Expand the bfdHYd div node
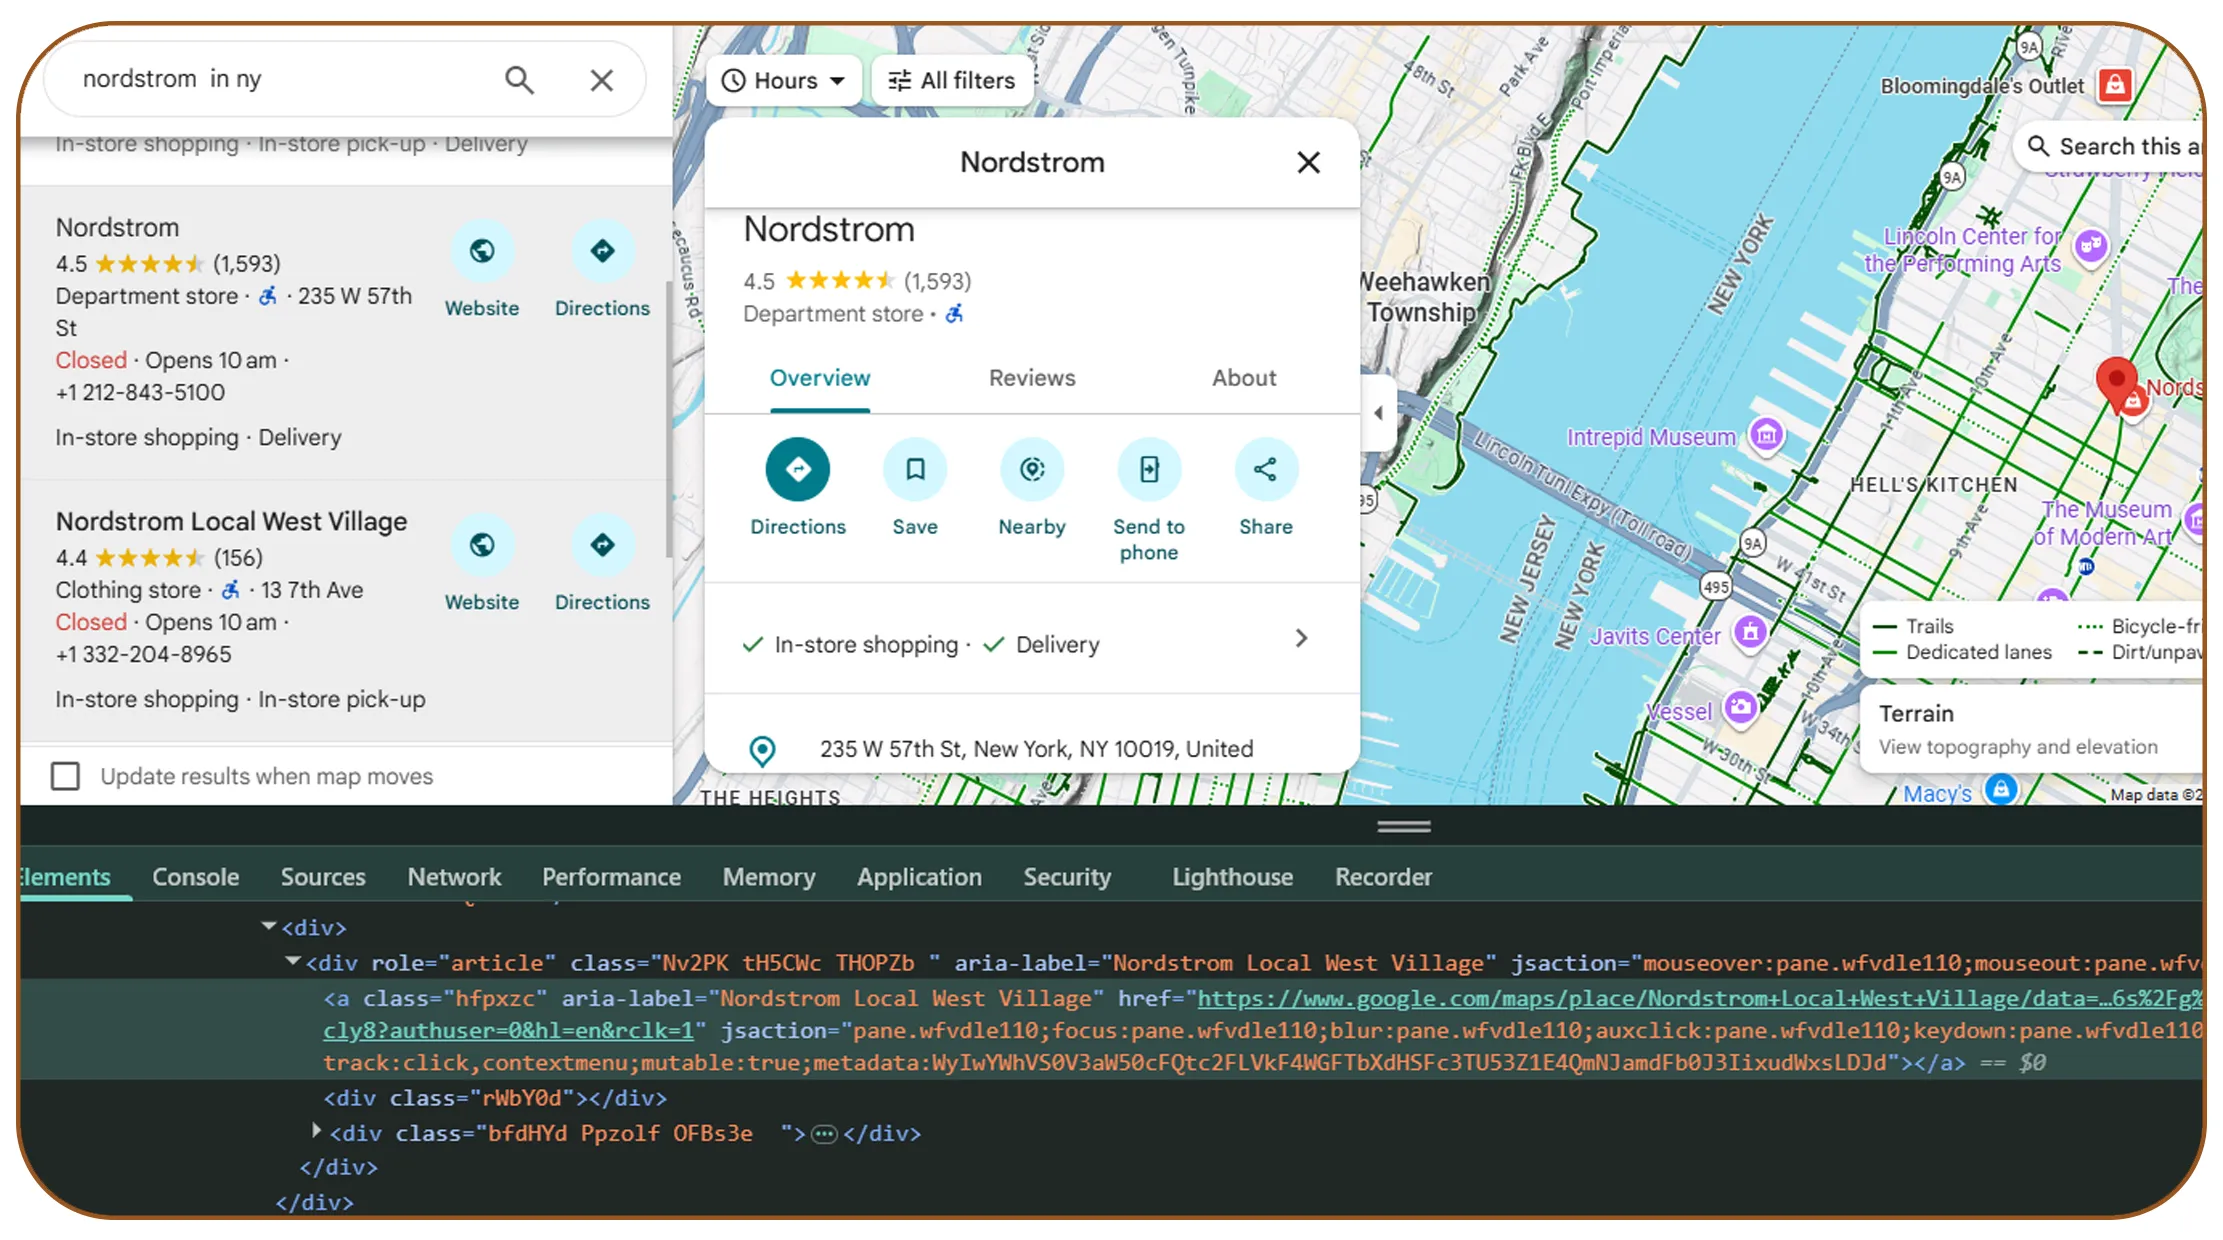The width and height of the screenshot is (2223, 1240). [x=316, y=1131]
